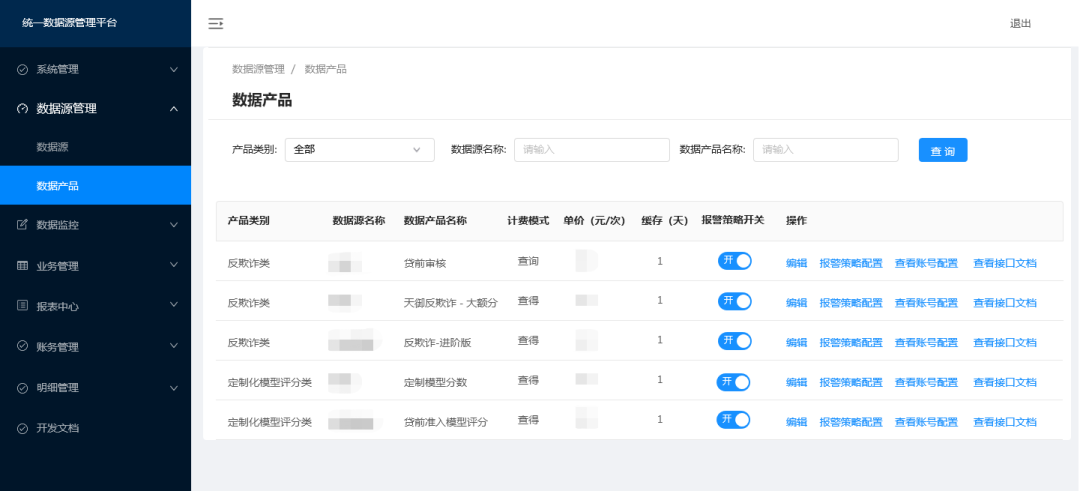Open the 产品类别 dropdown showing 全部
This screenshot has height=491, width=1080.
(359, 150)
